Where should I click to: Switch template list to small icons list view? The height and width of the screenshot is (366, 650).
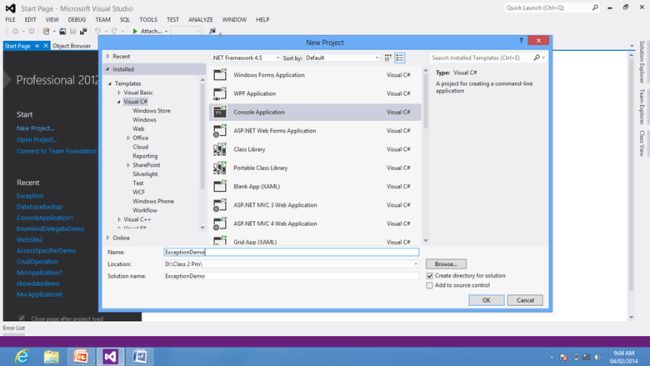click(x=400, y=58)
